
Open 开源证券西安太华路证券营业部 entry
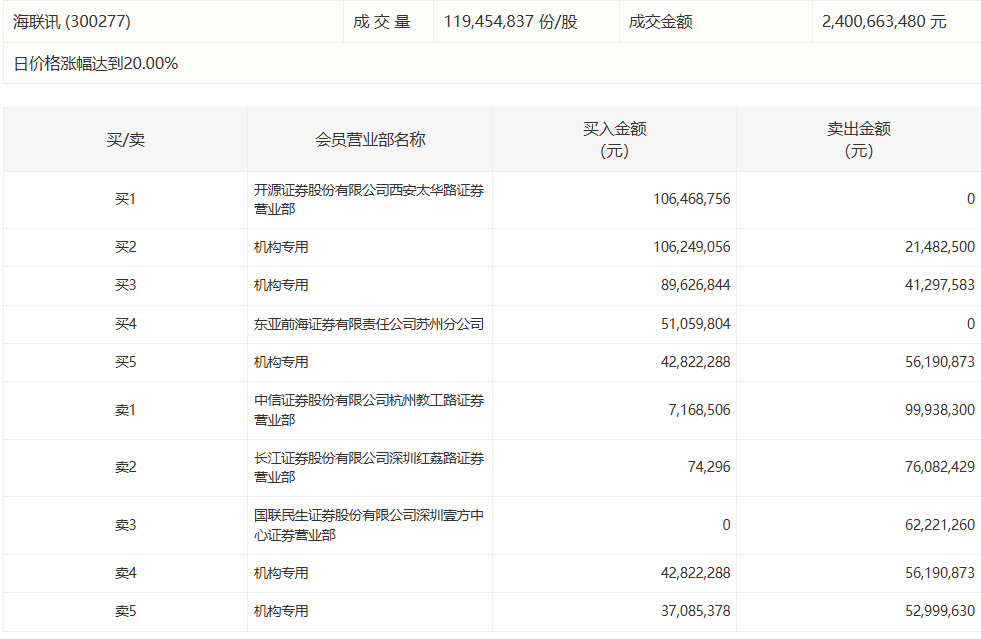pyautogui.click(x=368, y=199)
